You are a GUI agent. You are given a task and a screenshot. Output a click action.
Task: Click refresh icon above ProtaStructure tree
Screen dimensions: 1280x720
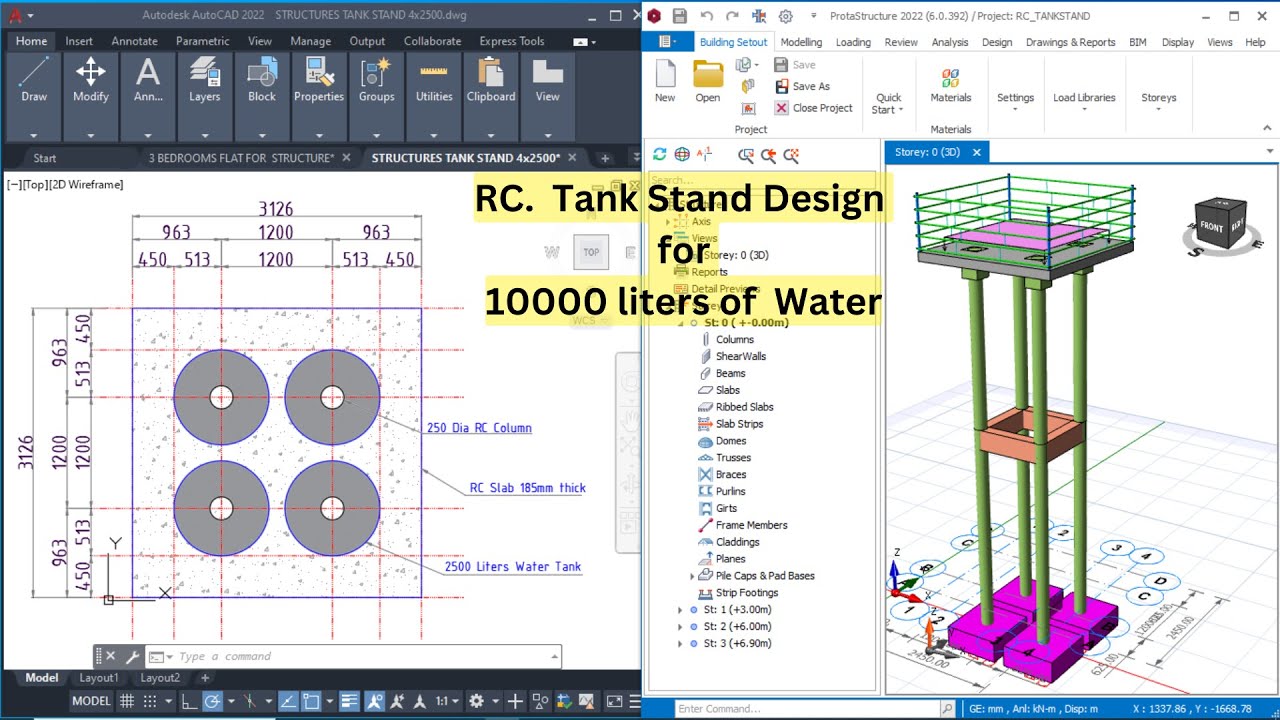coord(659,154)
